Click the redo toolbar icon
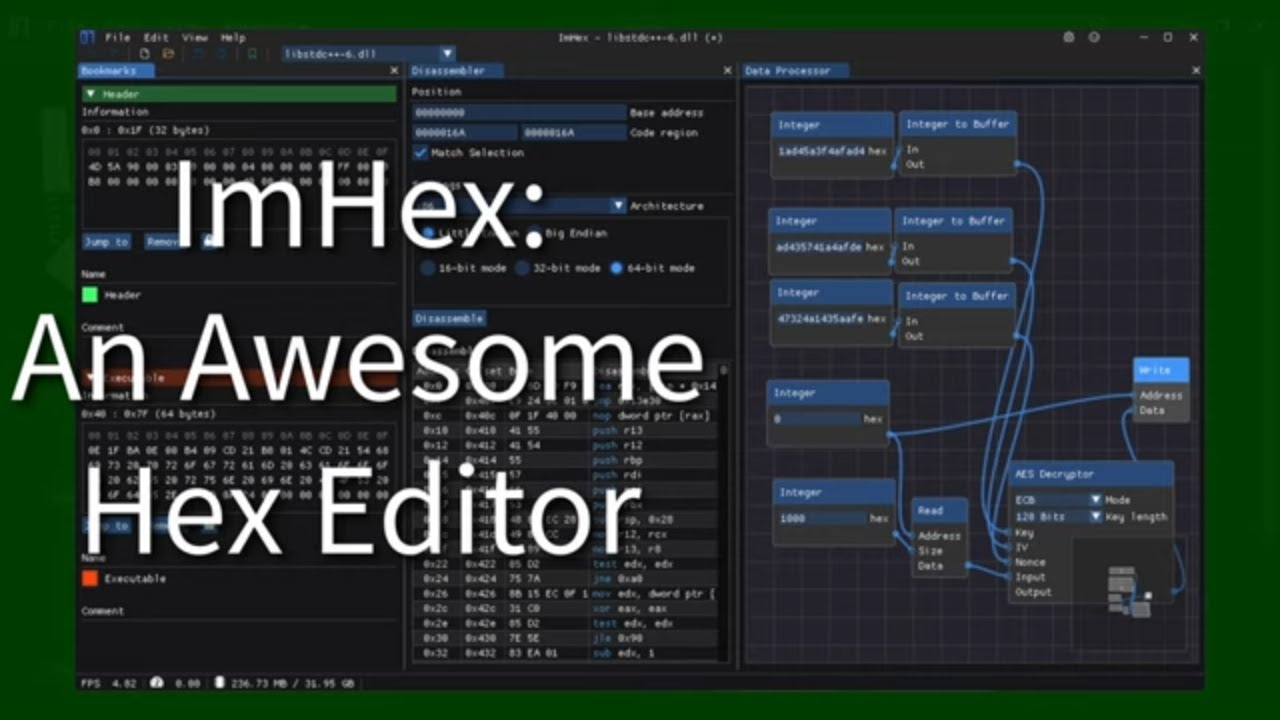Screen dimensions: 1280x720 click(x=221, y=53)
